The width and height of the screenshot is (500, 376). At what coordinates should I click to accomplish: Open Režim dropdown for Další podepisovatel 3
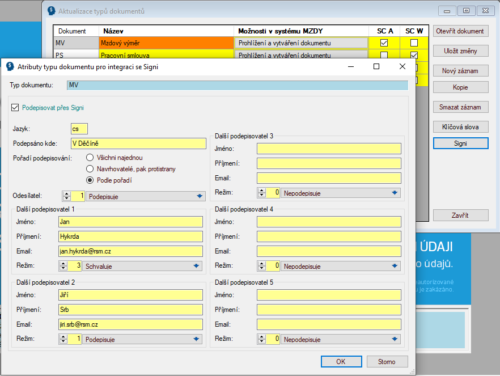[x=340, y=193]
